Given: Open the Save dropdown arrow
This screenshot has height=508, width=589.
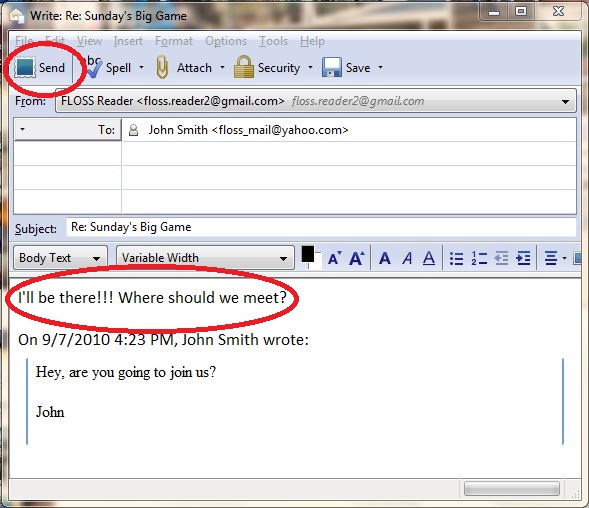Looking at the screenshot, I should point(381,68).
